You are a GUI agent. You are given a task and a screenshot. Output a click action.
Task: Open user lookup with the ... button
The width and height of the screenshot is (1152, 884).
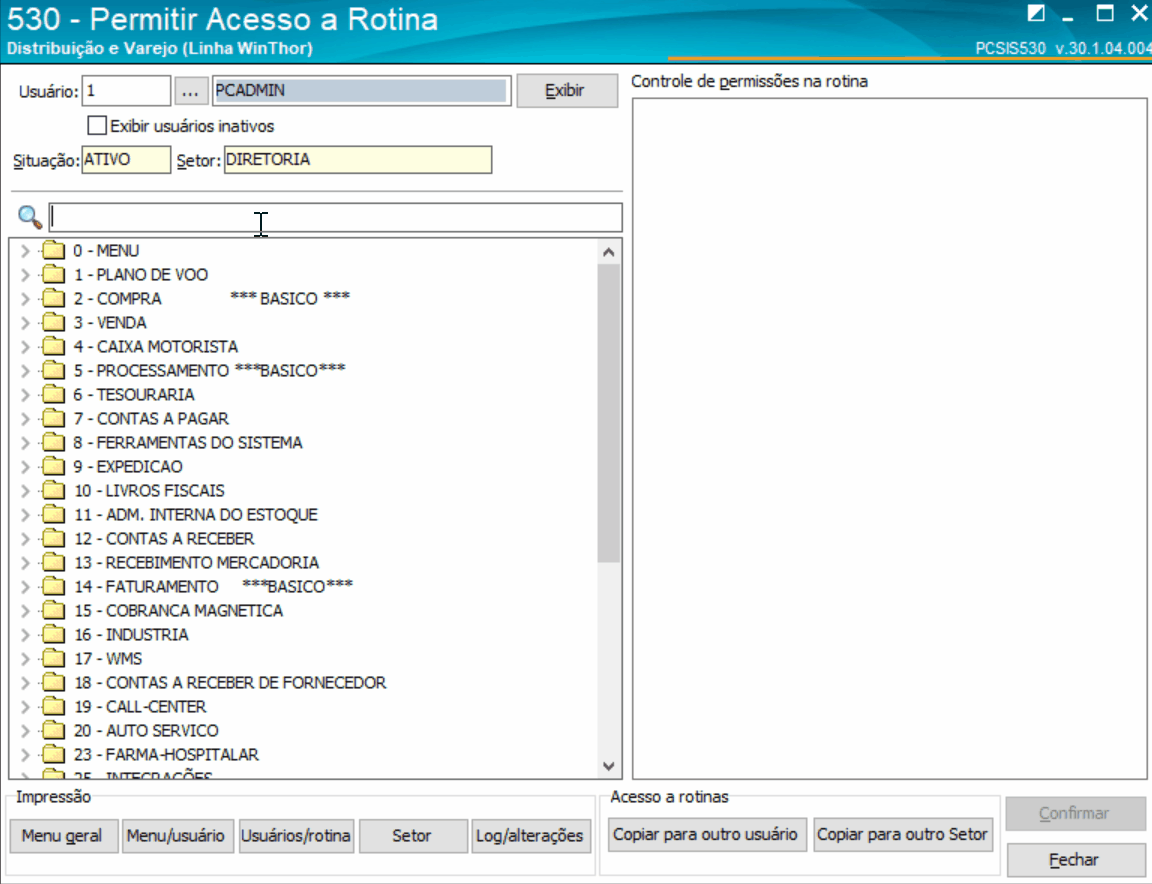coord(190,91)
